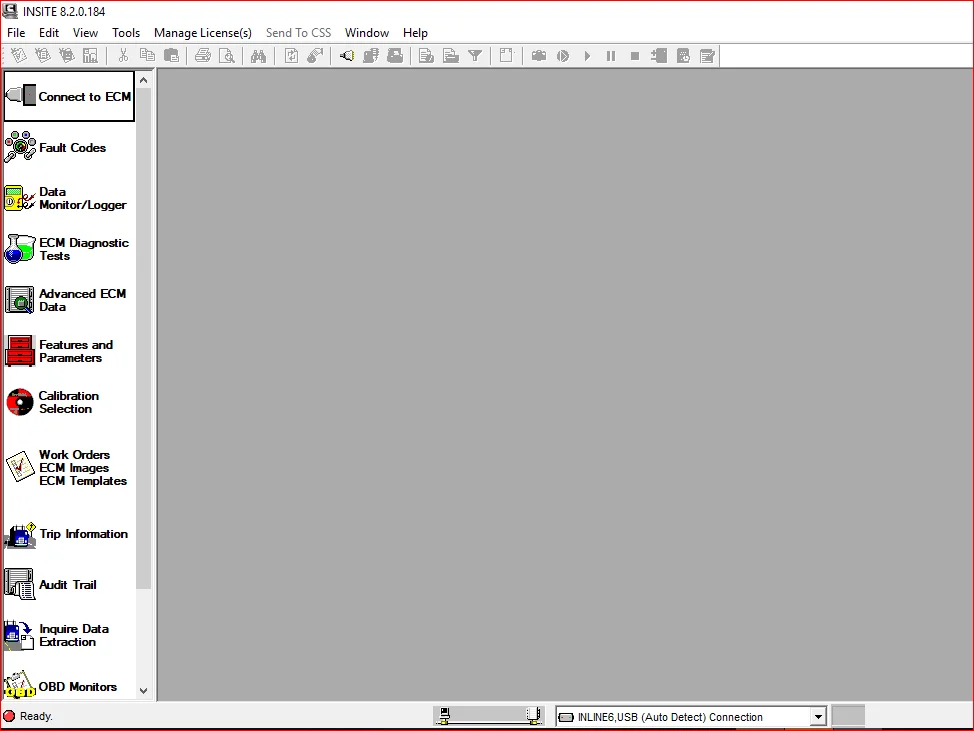Select ECM Diagnostic Tests flask icon
Viewport: 974px width, 731px height.
[20, 249]
